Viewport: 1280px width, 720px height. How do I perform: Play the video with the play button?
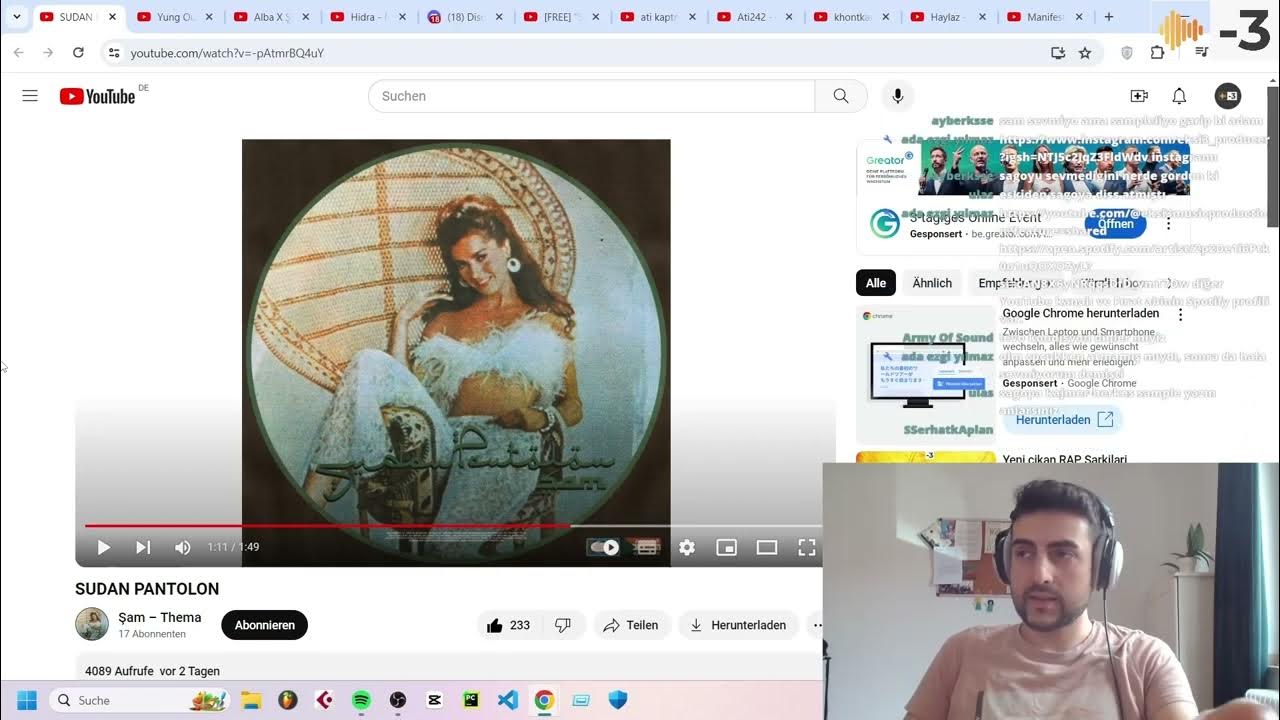103,547
